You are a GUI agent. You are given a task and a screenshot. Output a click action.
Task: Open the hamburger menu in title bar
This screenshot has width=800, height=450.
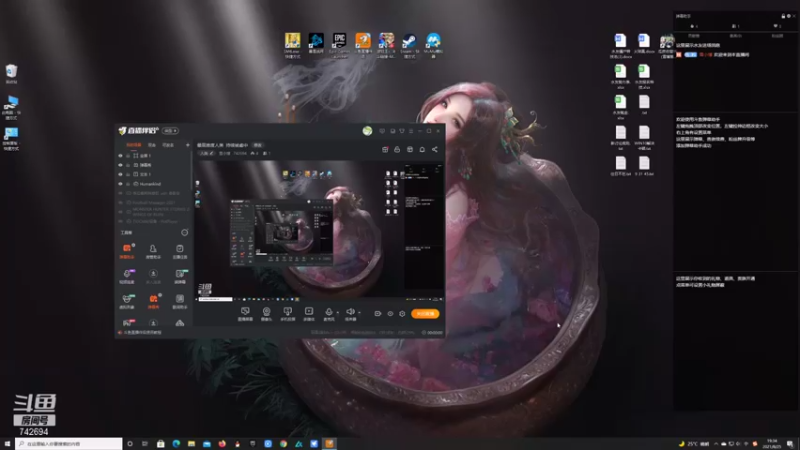(411, 131)
